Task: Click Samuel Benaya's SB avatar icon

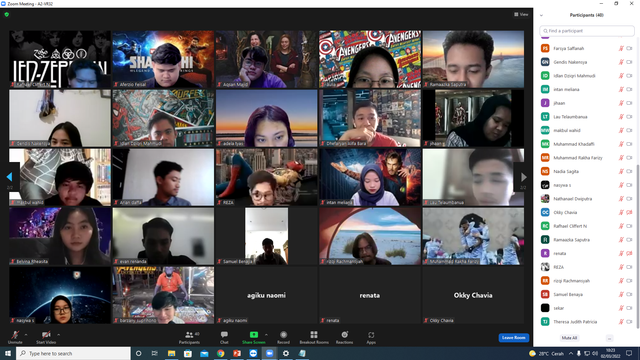Action: pyautogui.click(x=545, y=294)
